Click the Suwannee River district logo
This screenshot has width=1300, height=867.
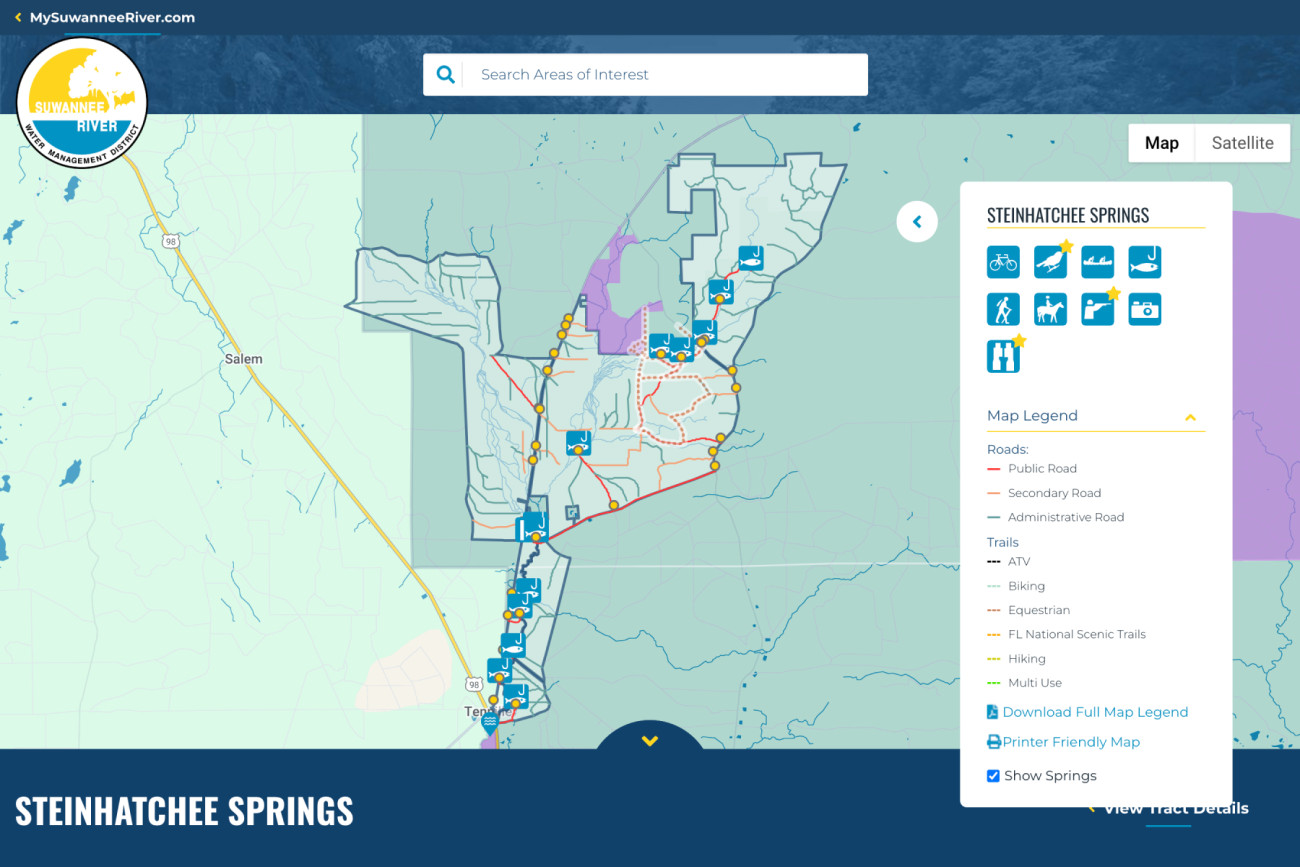pyautogui.click(x=82, y=103)
